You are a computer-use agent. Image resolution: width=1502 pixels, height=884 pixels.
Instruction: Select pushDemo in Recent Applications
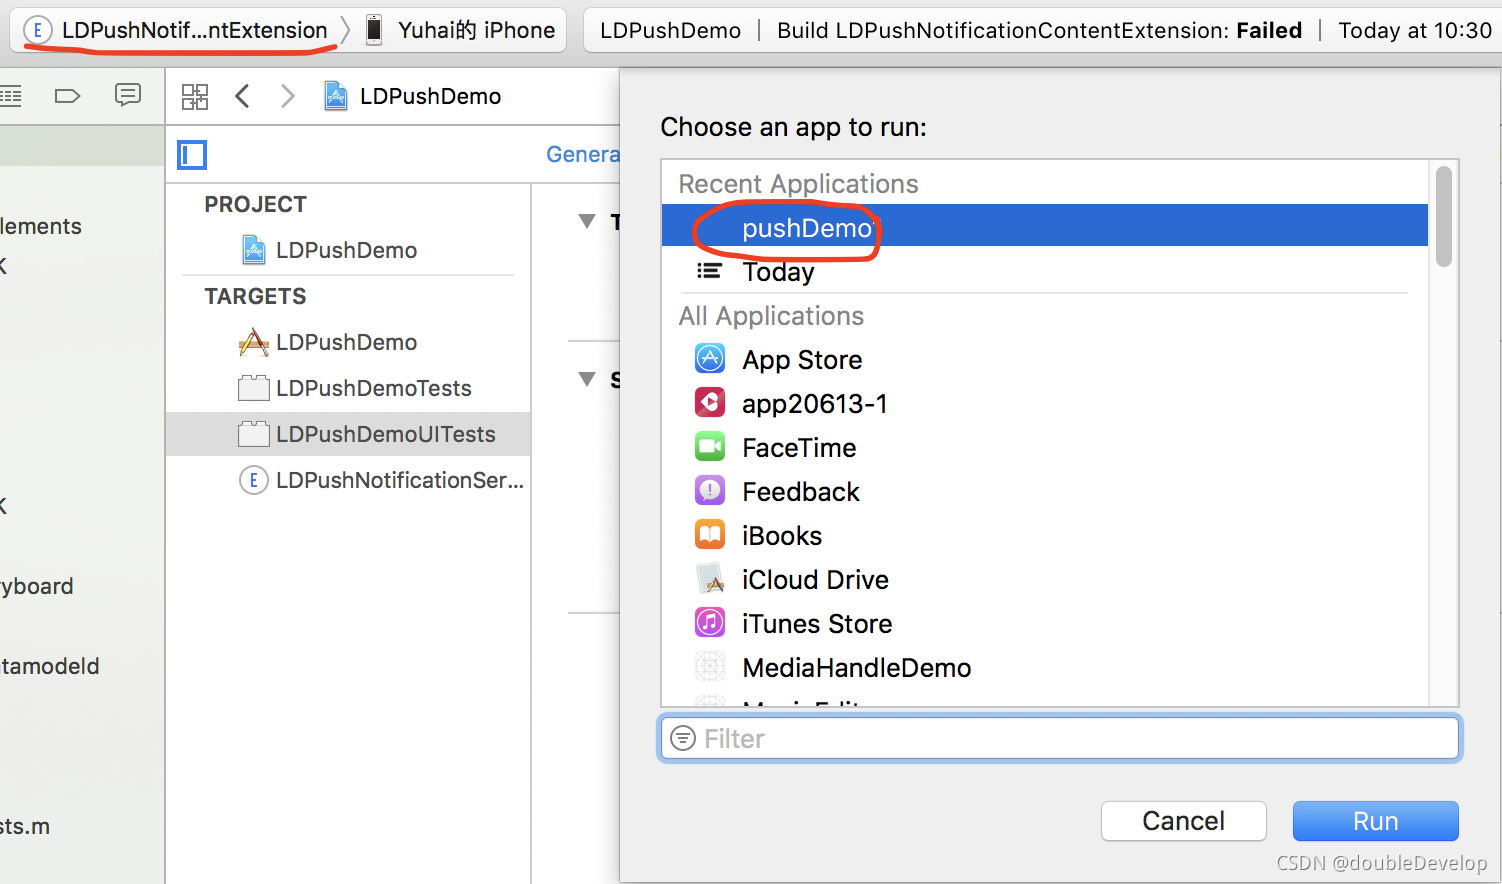pyautogui.click(x=1045, y=227)
